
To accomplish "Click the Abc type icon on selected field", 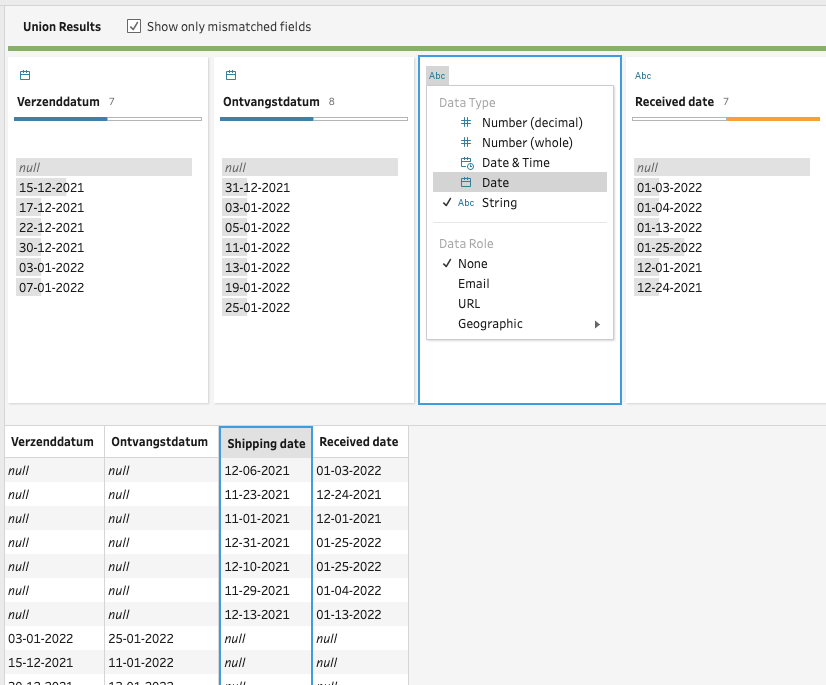I will click(x=437, y=75).
